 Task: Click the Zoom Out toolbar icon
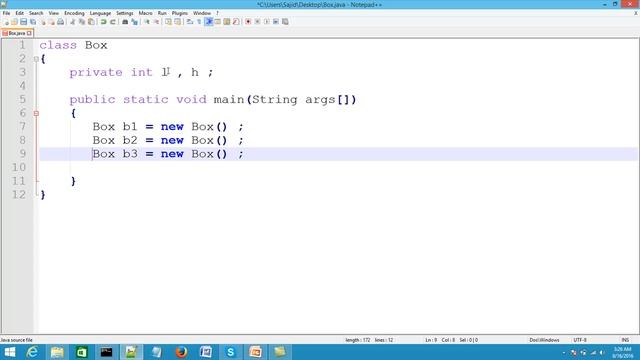[x=156, y=22]
